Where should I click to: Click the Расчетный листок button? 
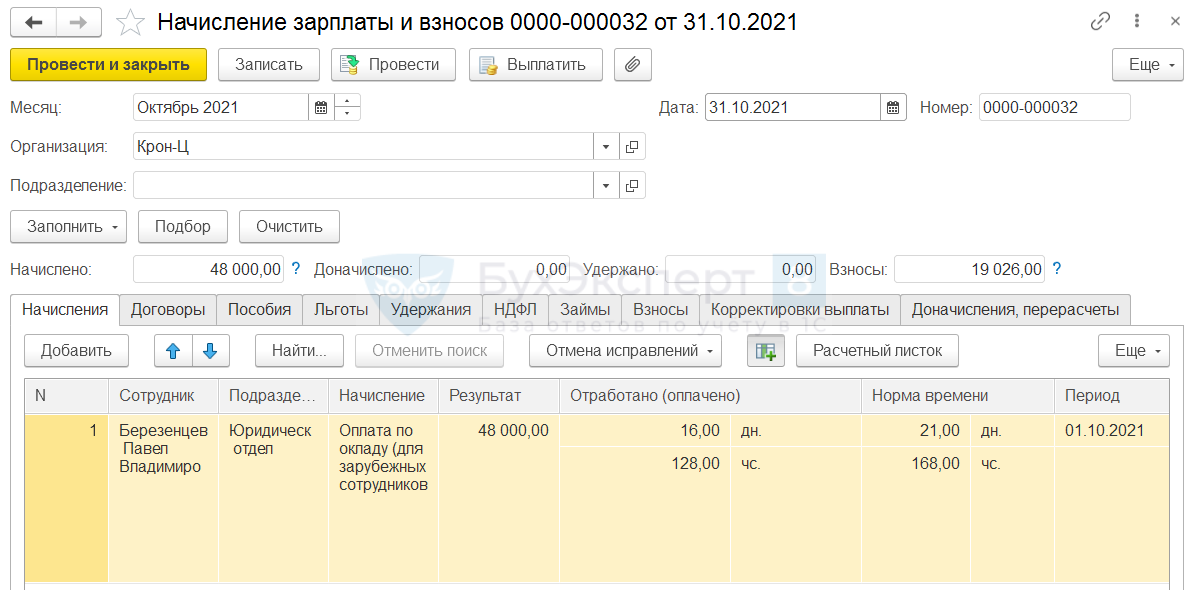876,351
